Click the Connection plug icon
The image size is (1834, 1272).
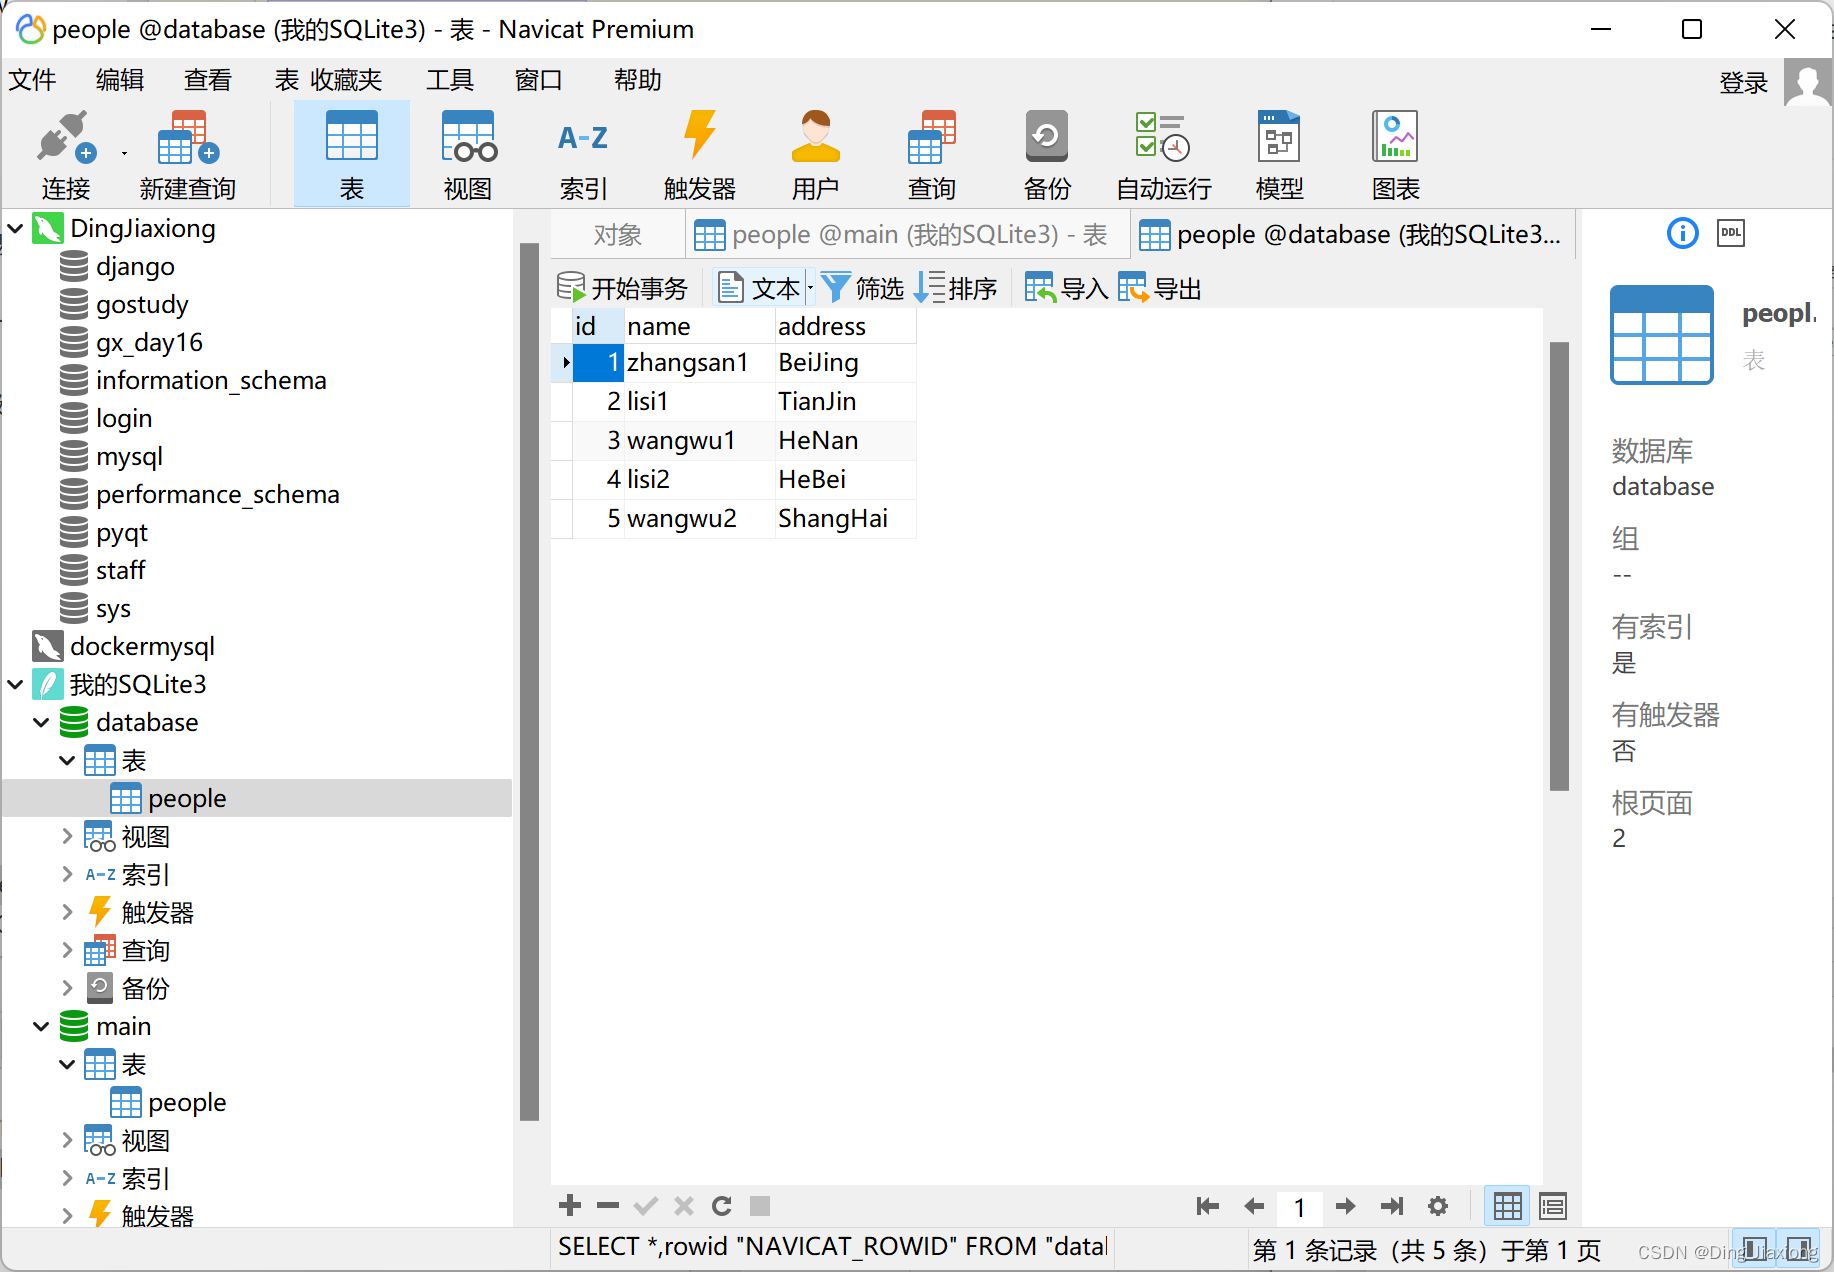tap(66, 138)
